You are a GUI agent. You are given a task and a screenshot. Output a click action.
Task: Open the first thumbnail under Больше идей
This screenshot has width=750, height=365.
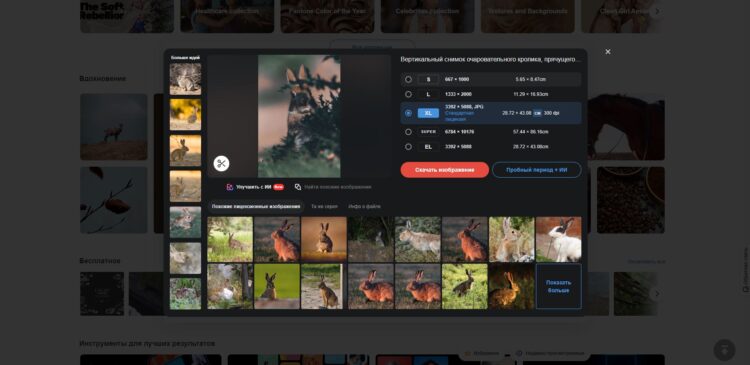tap(186, 79)
